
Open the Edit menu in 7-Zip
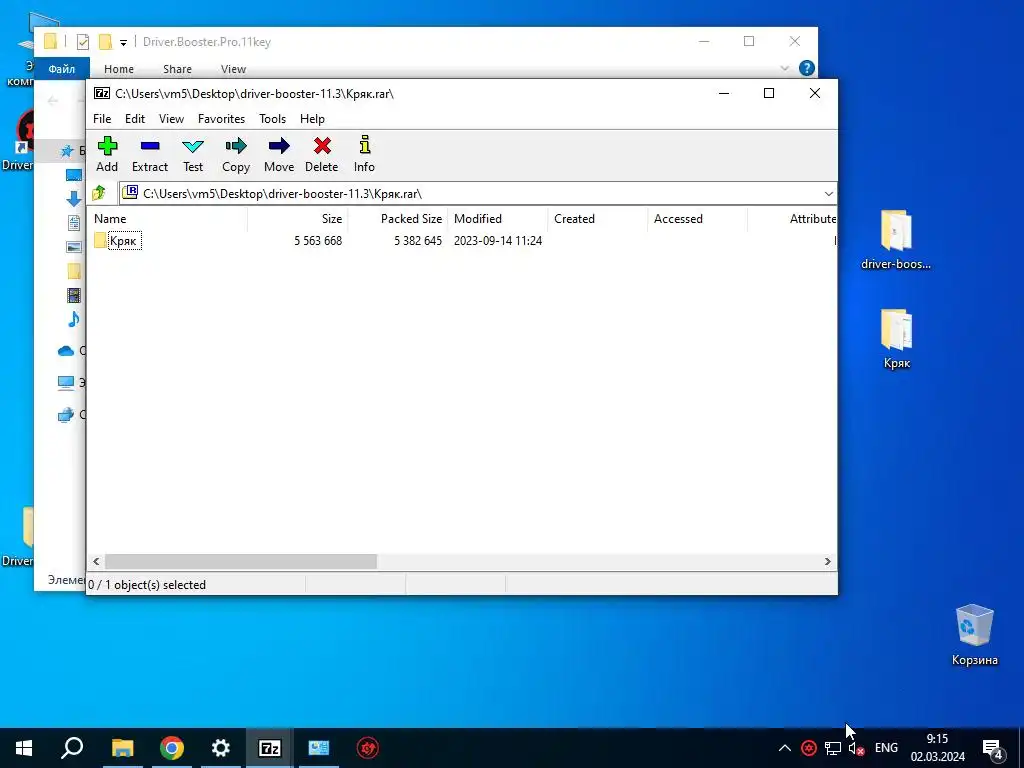point(135,119)
